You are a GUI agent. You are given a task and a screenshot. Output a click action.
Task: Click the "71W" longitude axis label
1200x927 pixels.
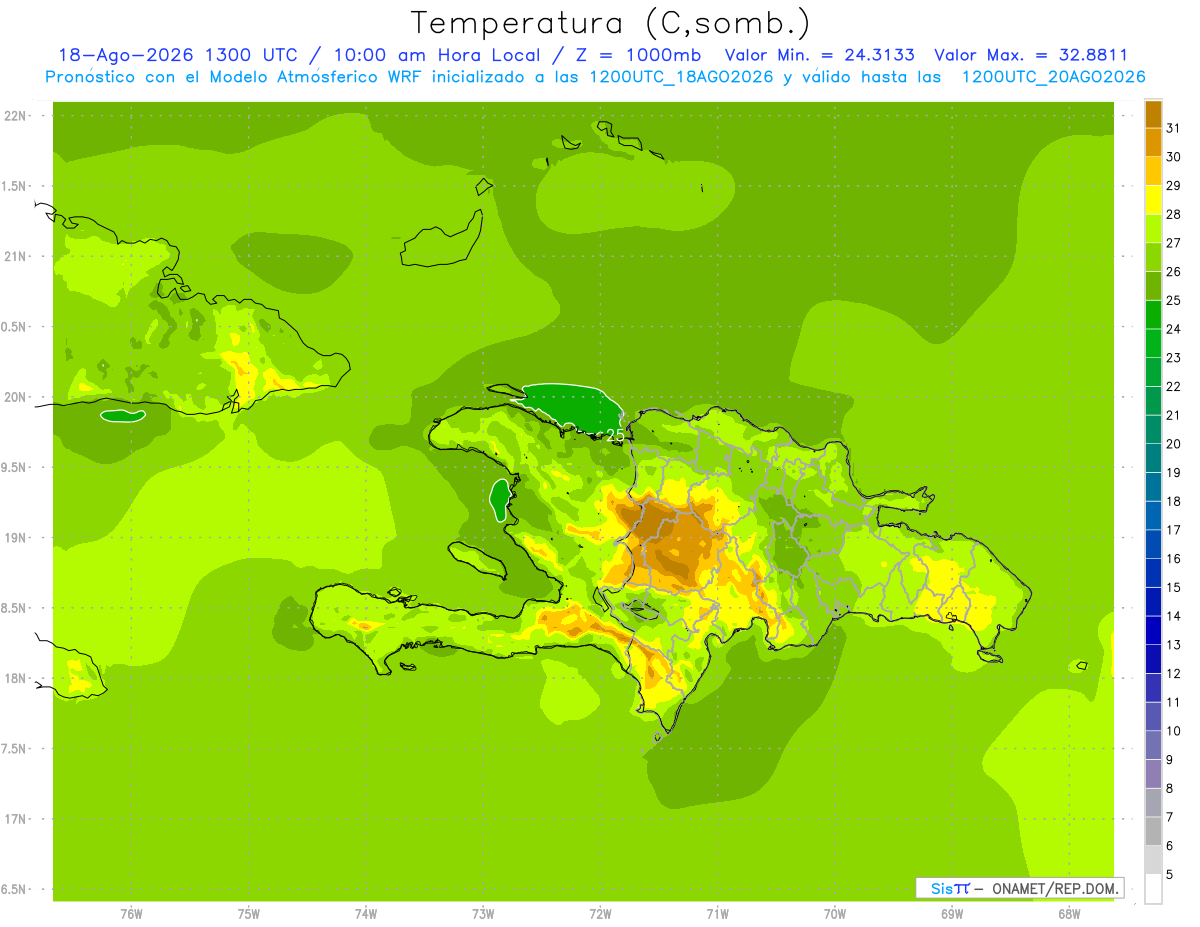717,914
